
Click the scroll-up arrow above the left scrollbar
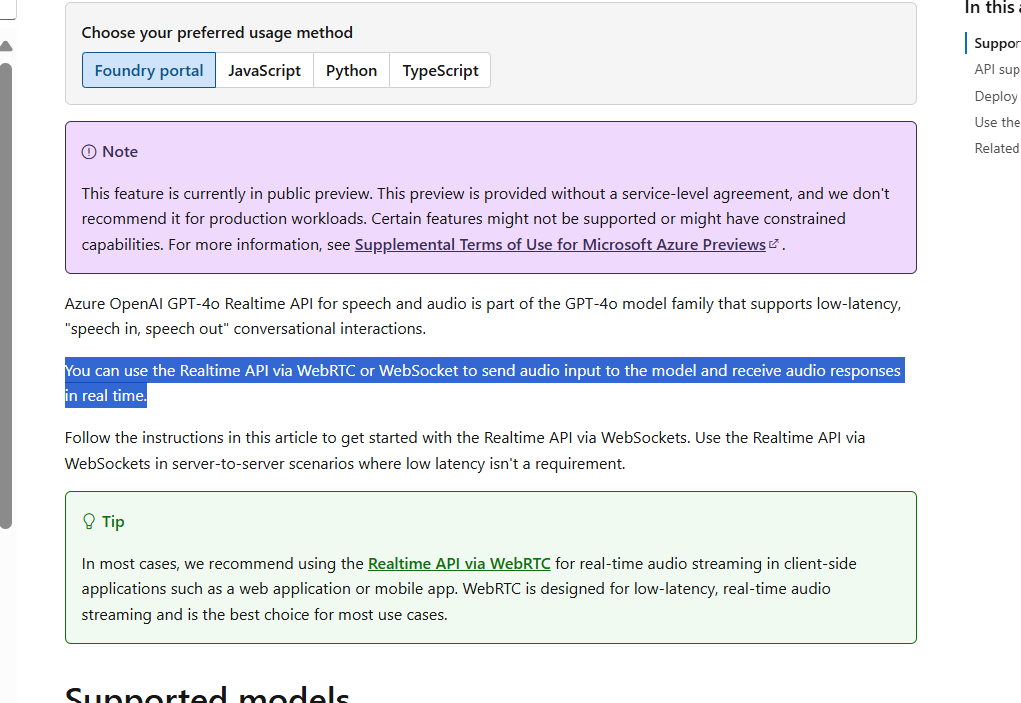coord(7,45)
